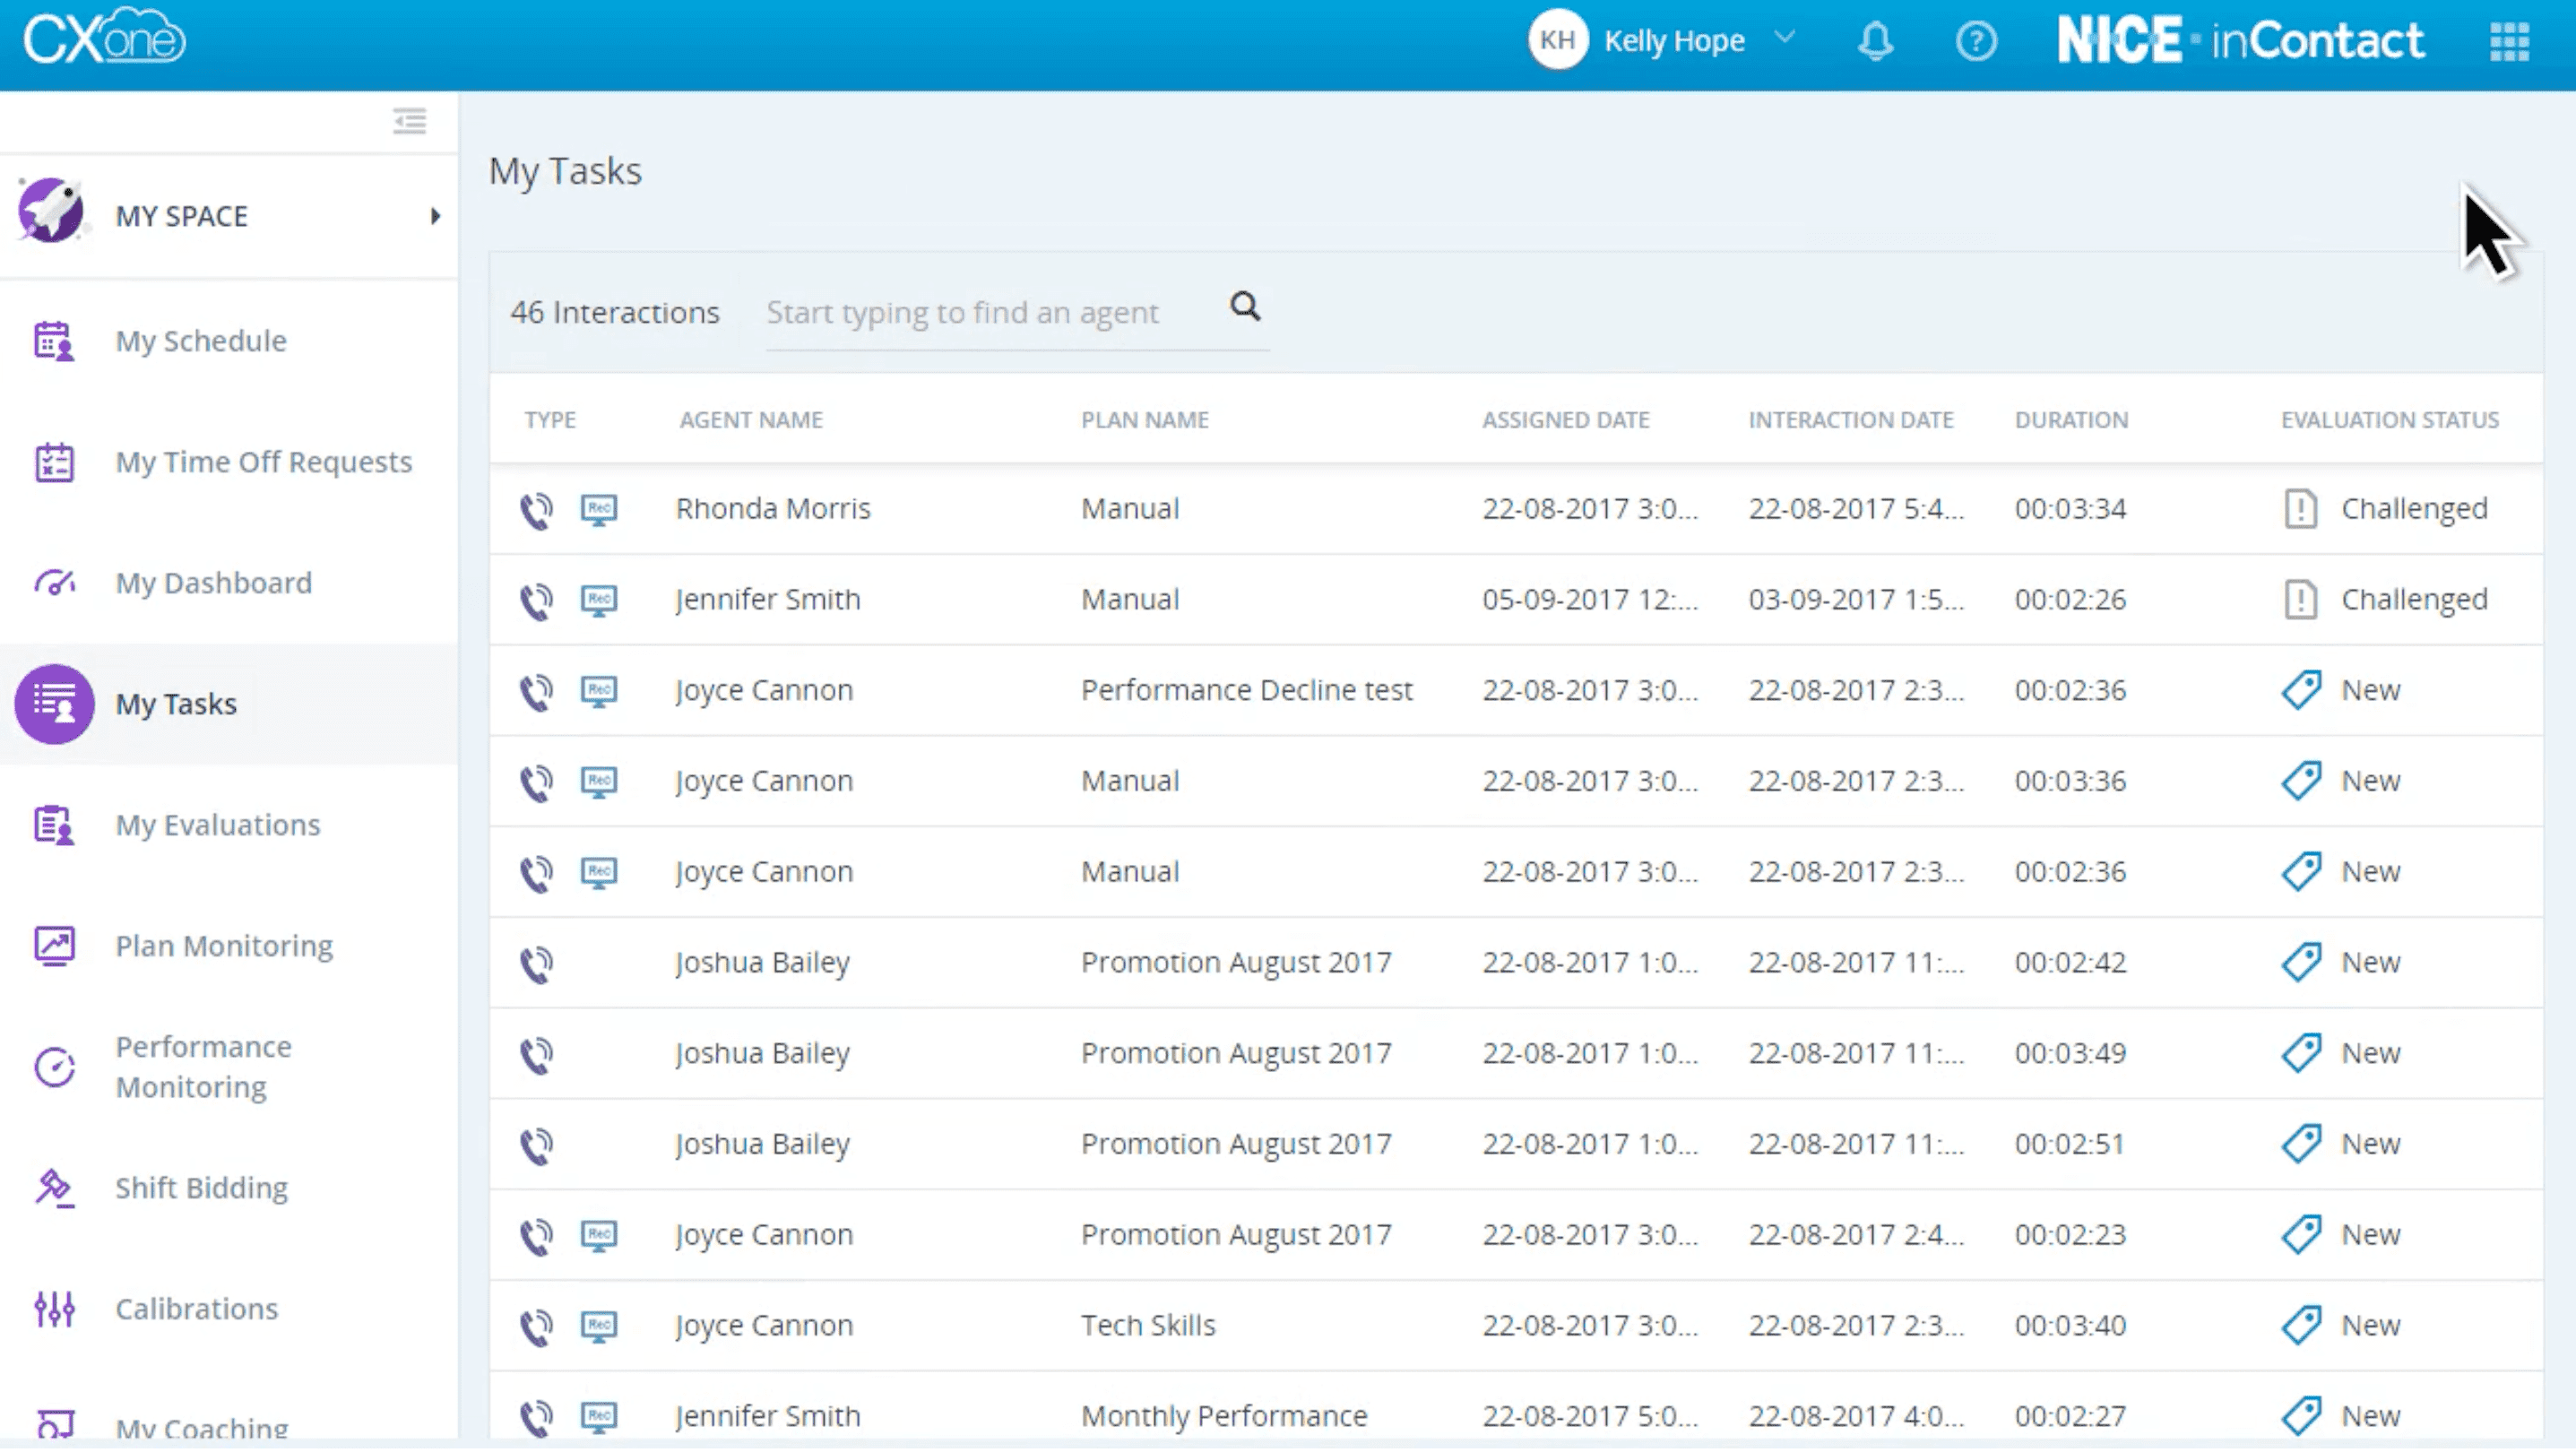This screenshot has width=2576, height=1452.
Task: Go to My Evaluations
Action: 217,825
